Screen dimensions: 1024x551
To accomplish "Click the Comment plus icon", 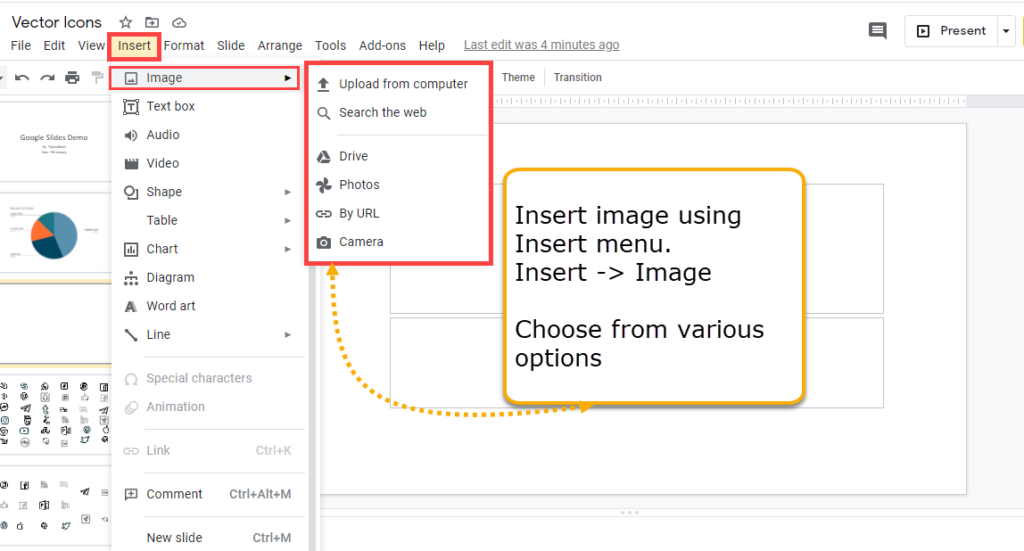I will [x=131, y=494].
